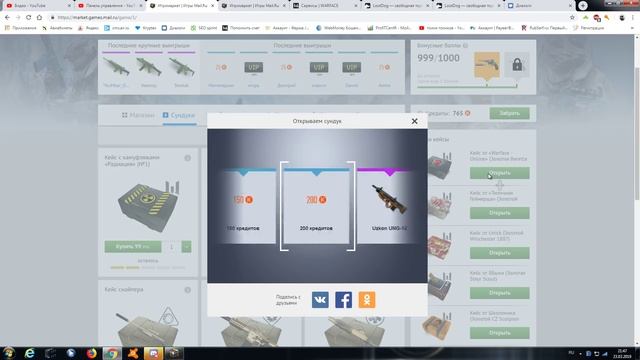Screen dimensions: 640x360
Task: Click the taskbar clock
Action: tap(622, 353)
